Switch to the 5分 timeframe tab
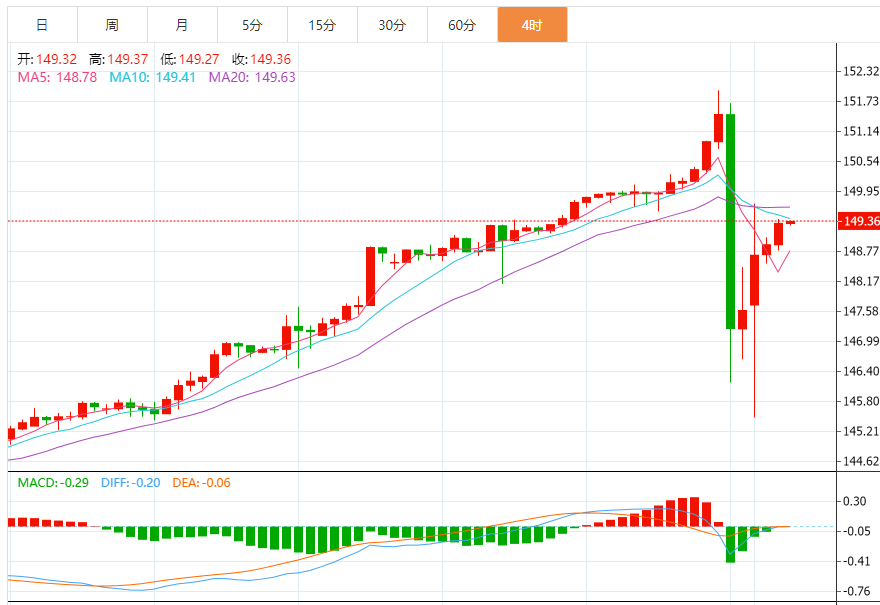 point(253,25)
